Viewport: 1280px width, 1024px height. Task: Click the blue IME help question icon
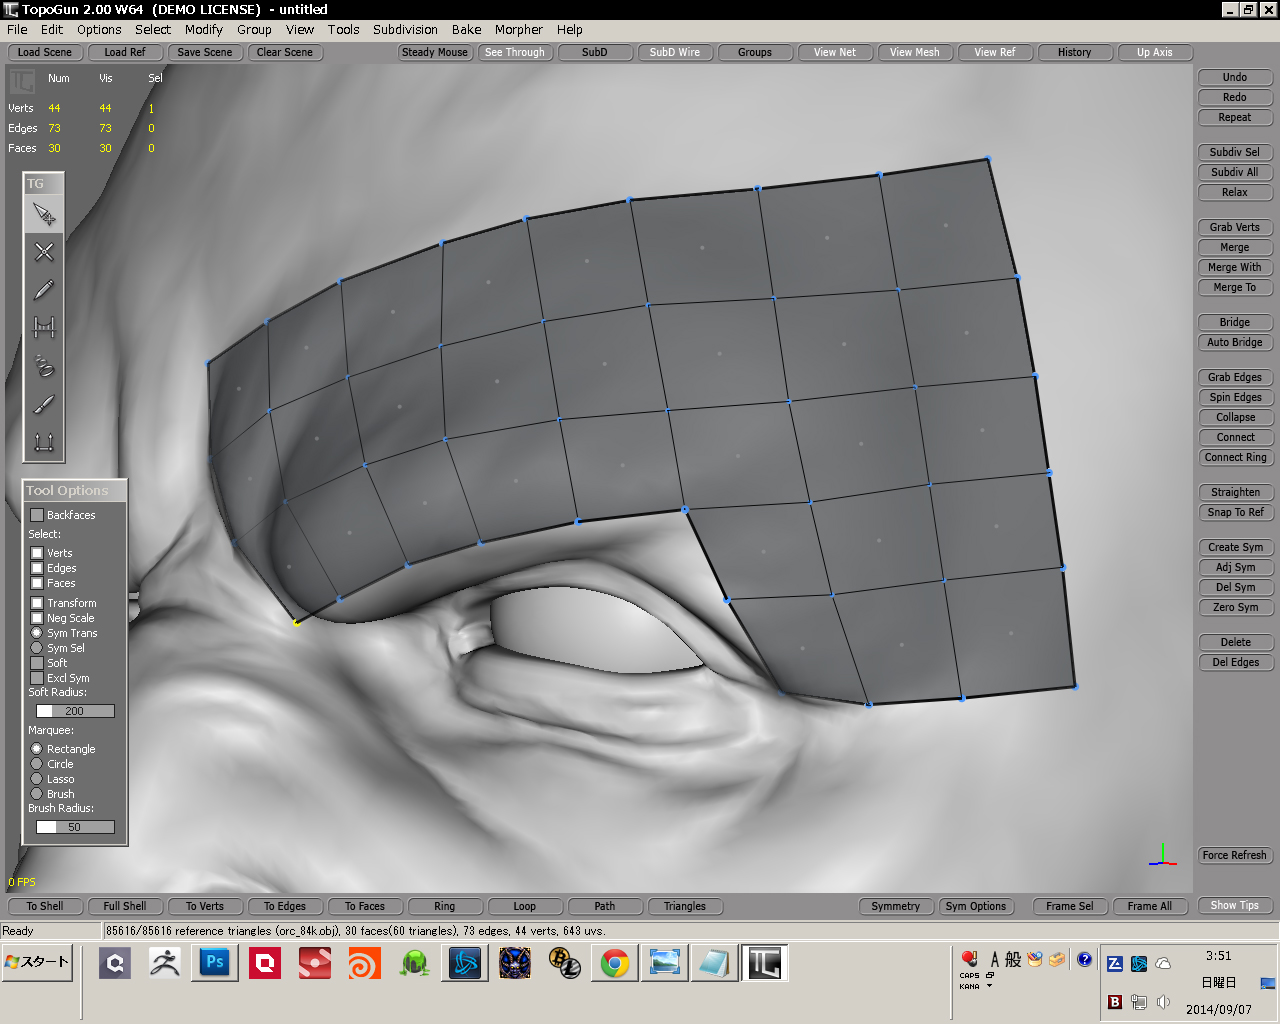(1085, 959)
